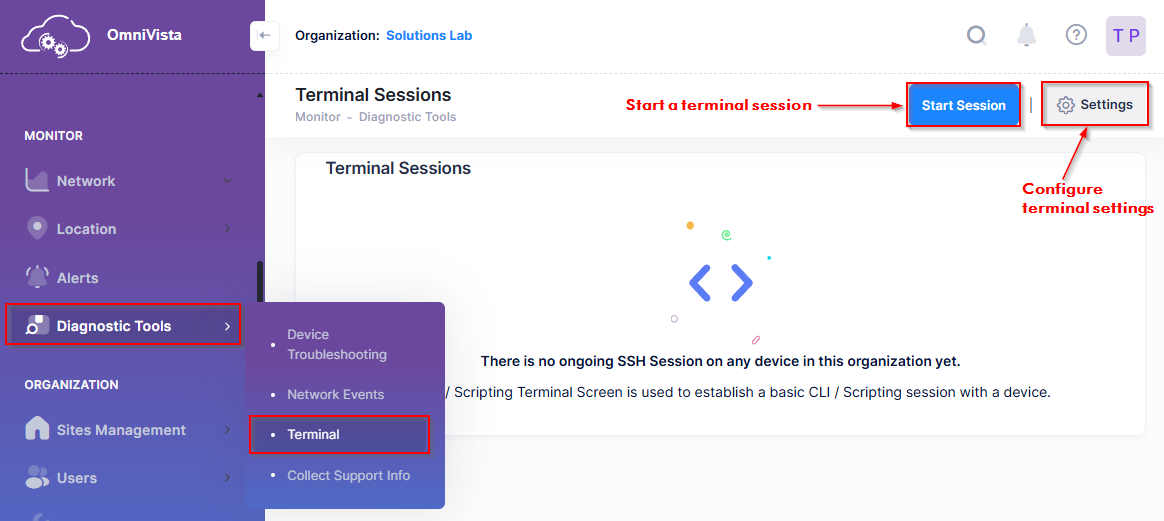This screenshot has width=1164, height=521.
Task: Click the Alerts bell icon in sidebar
Action: tap(37, 277)
